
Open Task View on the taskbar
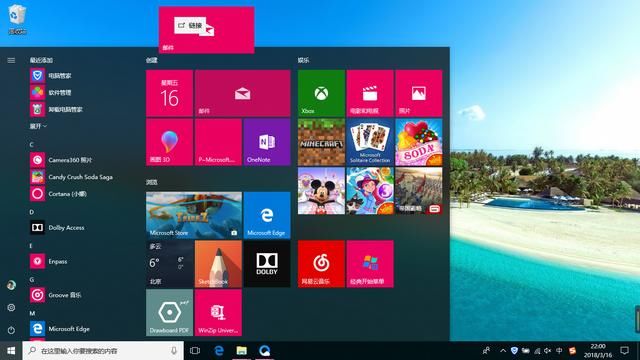tap(195, 351)
